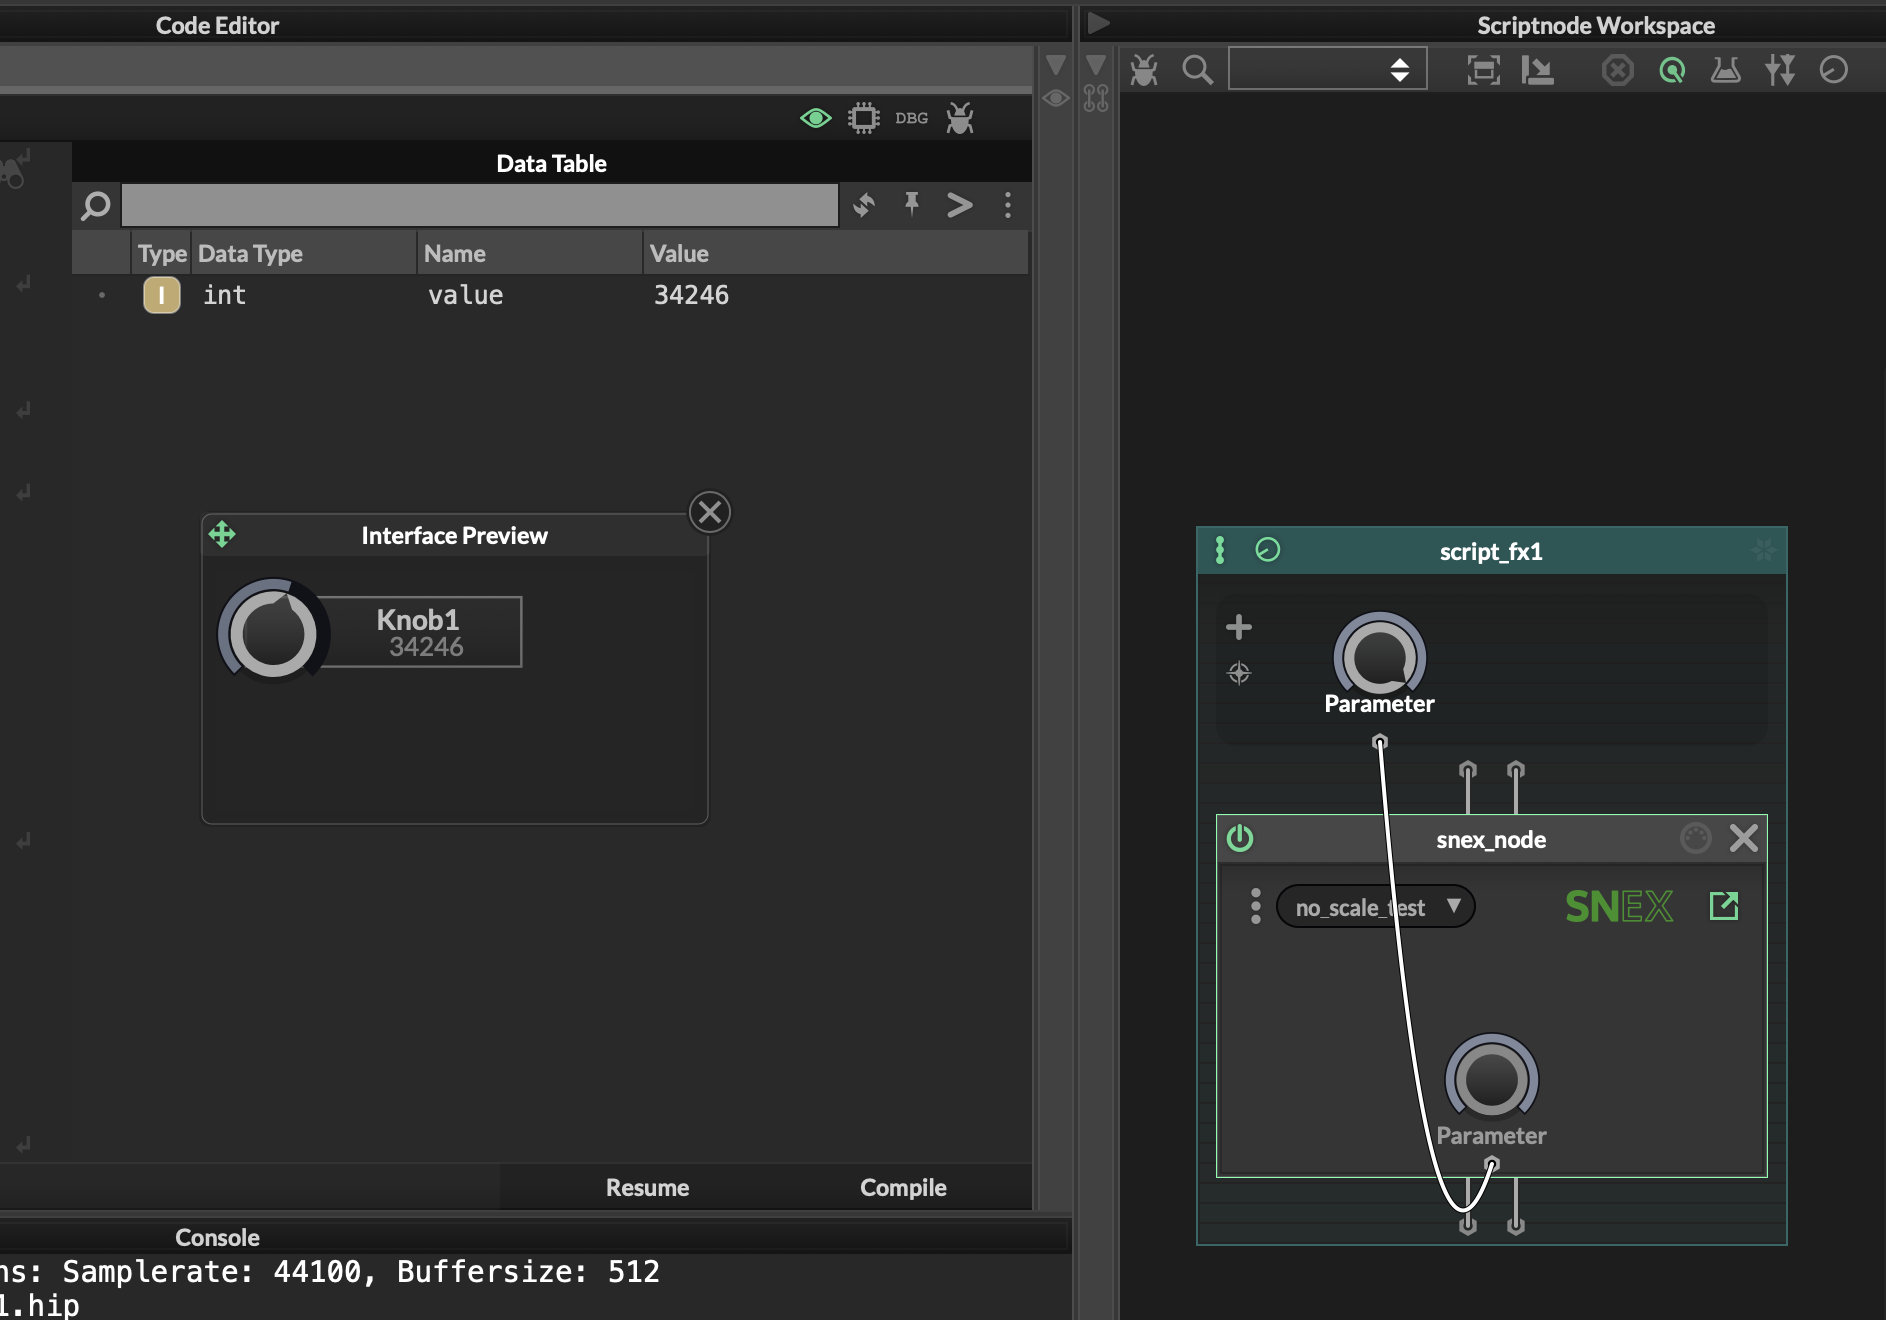Click the Compile button
Screen dimensions: 1886x1320
[903, 1187]
